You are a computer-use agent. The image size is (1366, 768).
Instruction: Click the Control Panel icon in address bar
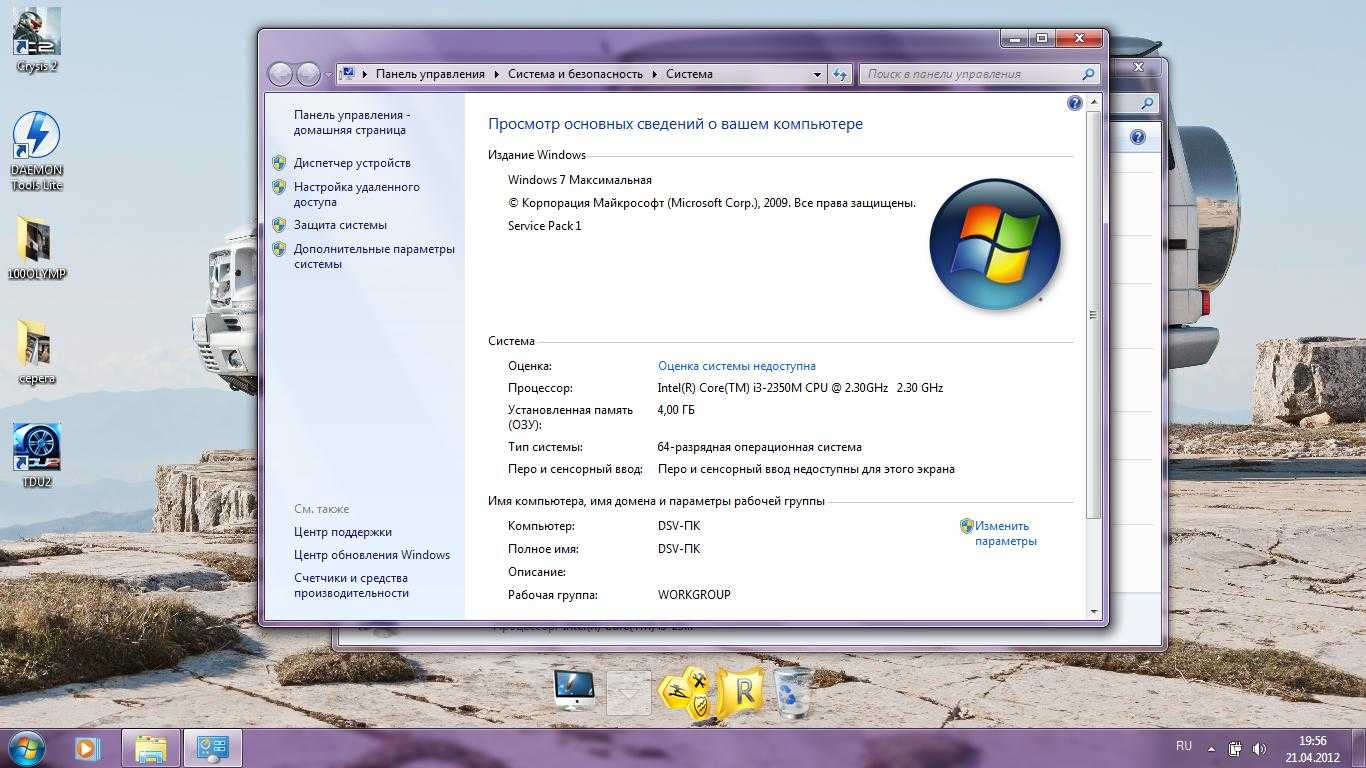[x=348, y=74]
